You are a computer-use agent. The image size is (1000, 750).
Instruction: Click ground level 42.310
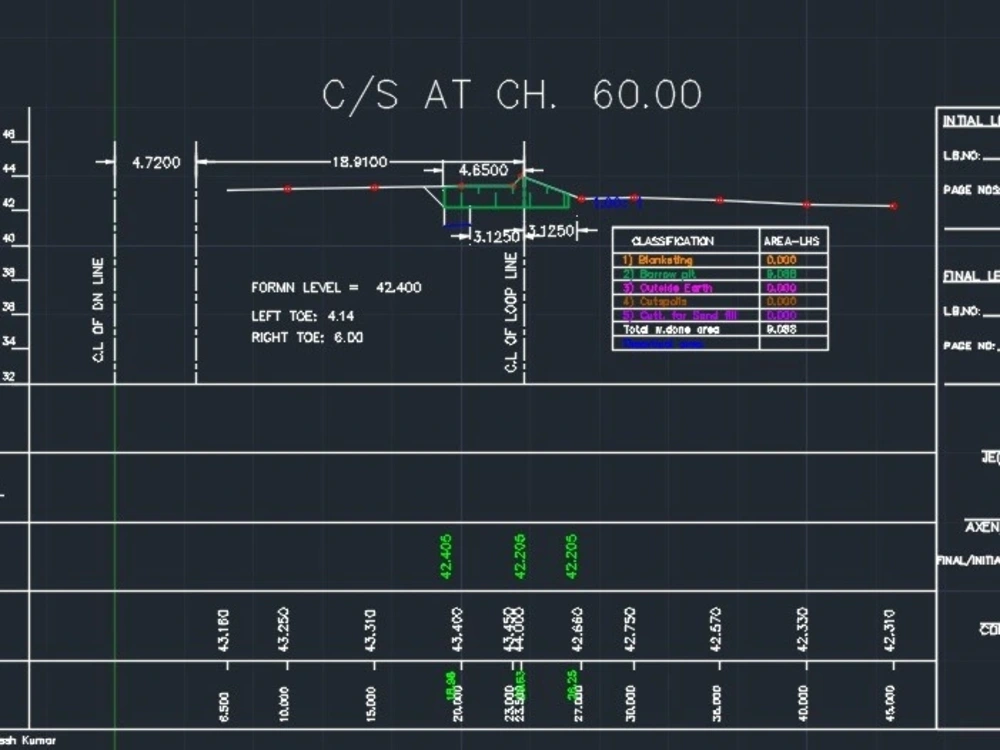pos(890,629)
